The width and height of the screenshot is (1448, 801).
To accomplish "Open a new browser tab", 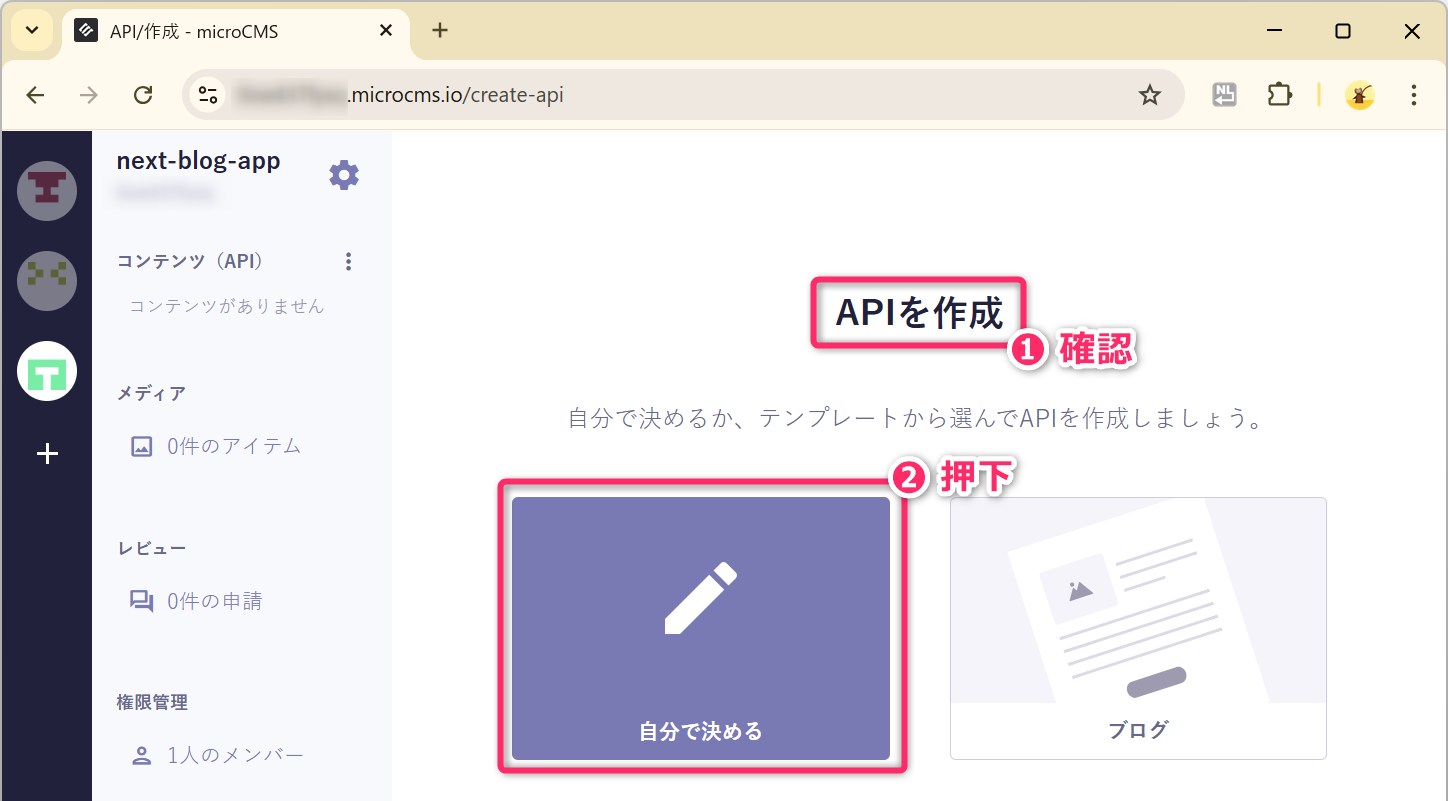I will point(440,31).
